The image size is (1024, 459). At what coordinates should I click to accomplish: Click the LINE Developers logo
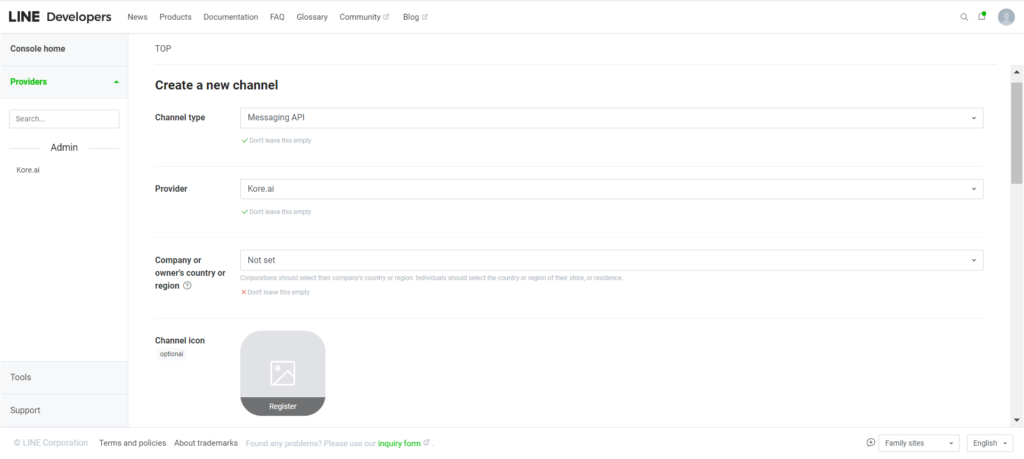point(59,17)
